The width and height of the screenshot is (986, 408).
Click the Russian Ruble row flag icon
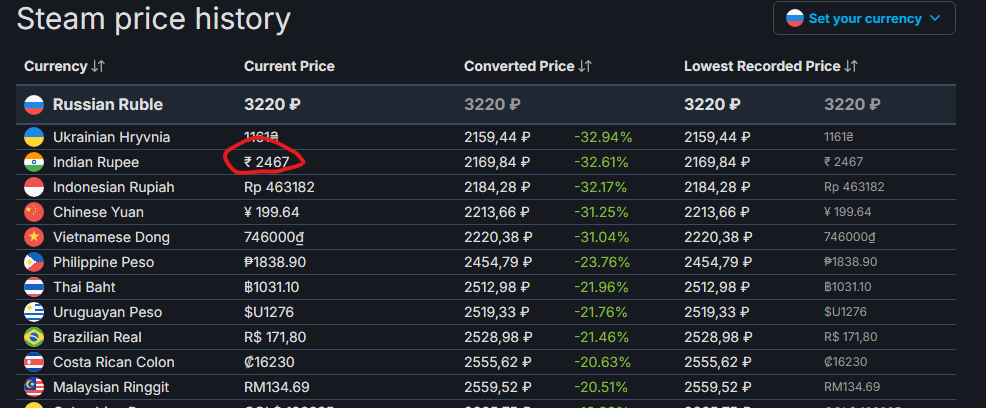34,104
